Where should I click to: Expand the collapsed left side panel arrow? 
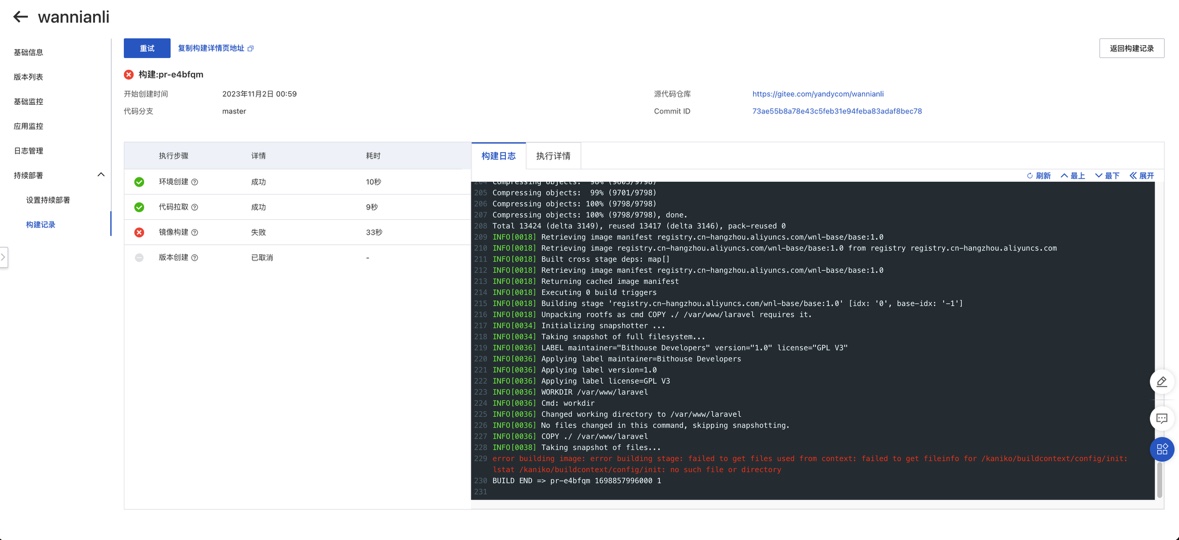point(3,256)
